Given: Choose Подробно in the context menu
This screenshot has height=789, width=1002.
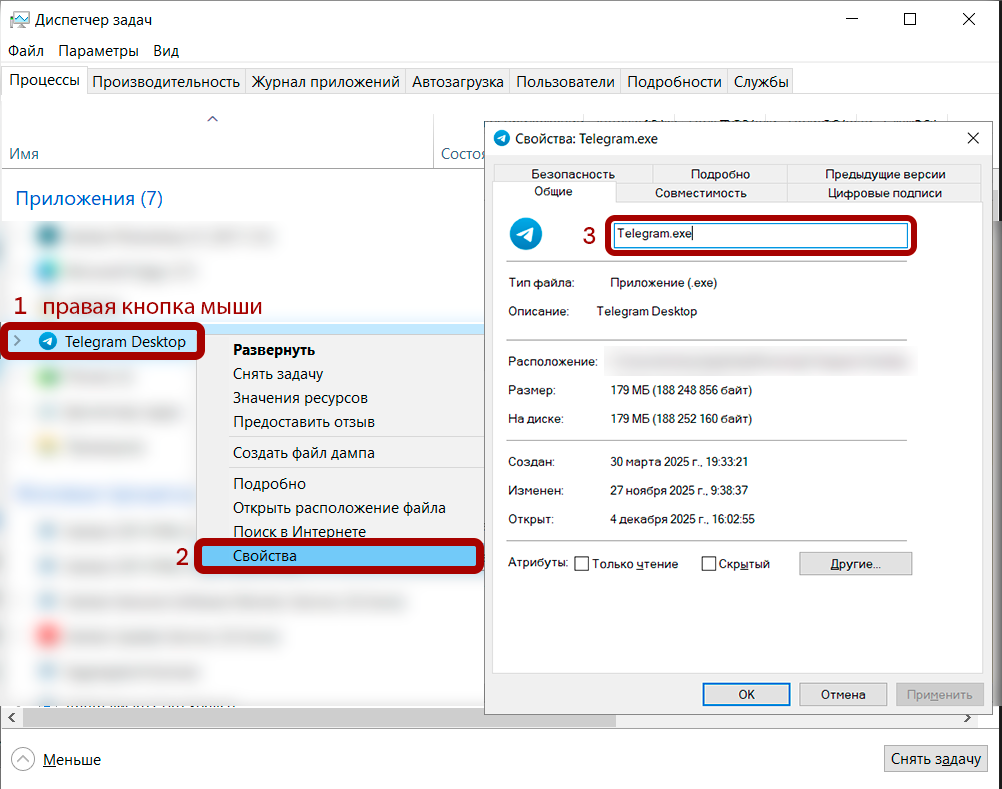Looking at the screenshot, I should [270, 484].
